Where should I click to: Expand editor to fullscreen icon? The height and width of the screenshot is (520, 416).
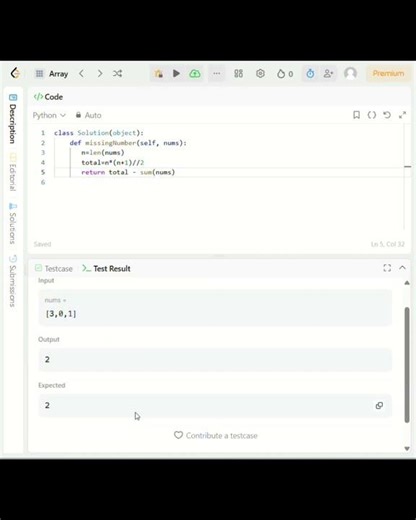pos(402,115)
